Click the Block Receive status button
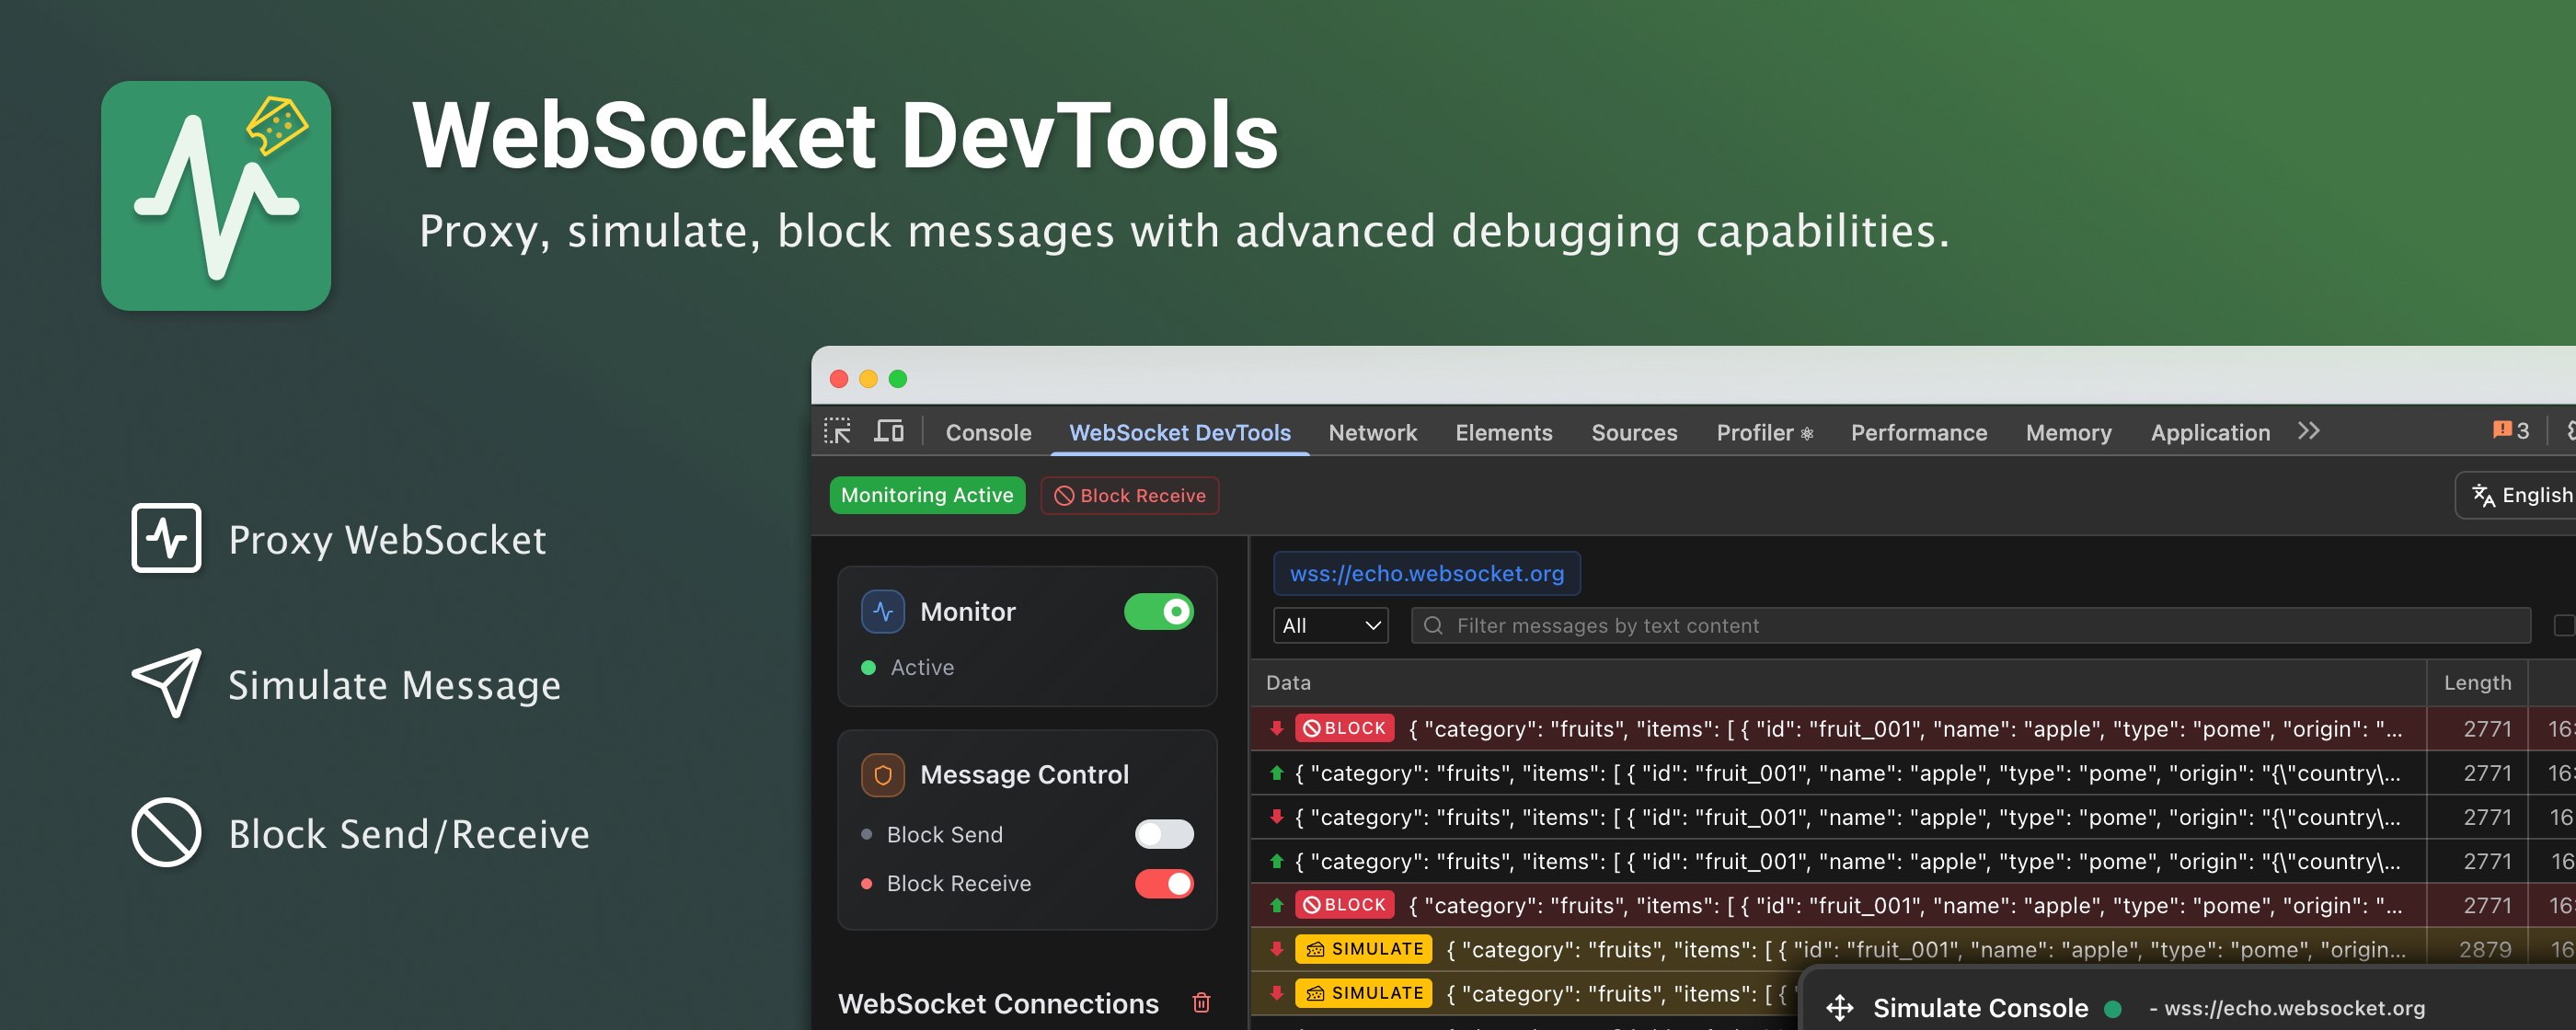 pyautogui.click(x=1129, y=495)
